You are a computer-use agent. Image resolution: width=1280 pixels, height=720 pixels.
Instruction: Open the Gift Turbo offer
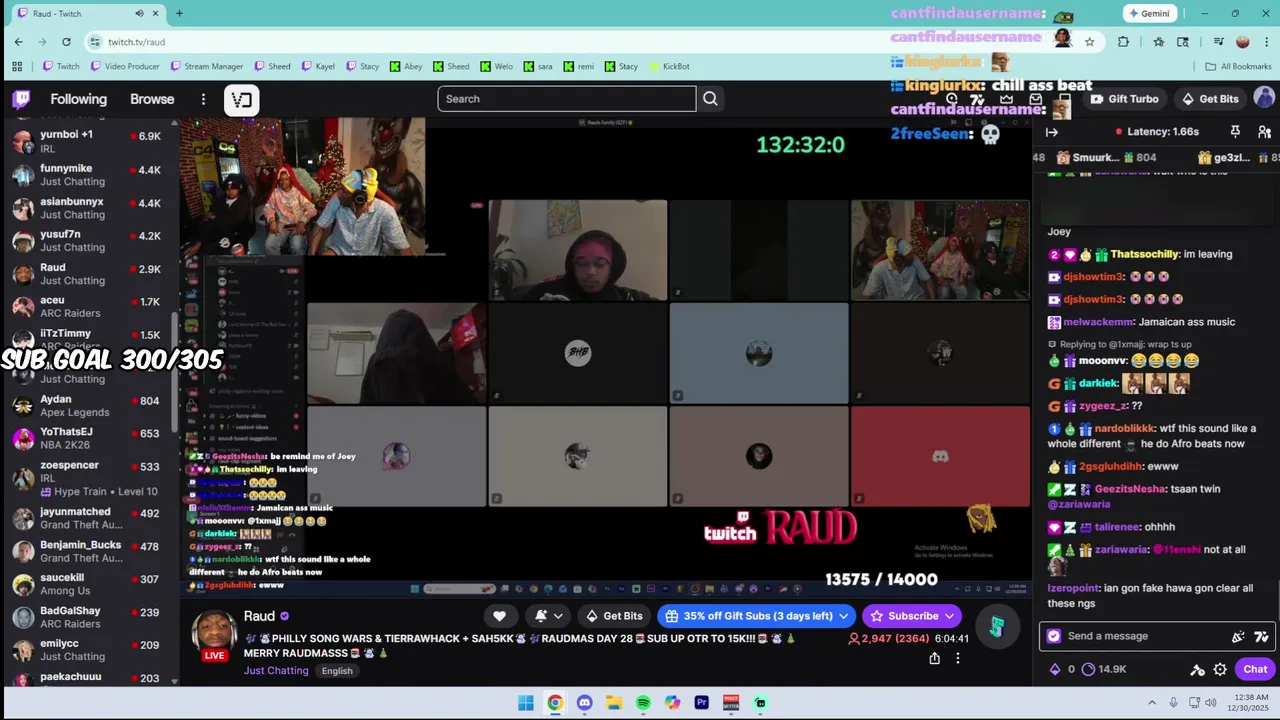pos(1124,99)
